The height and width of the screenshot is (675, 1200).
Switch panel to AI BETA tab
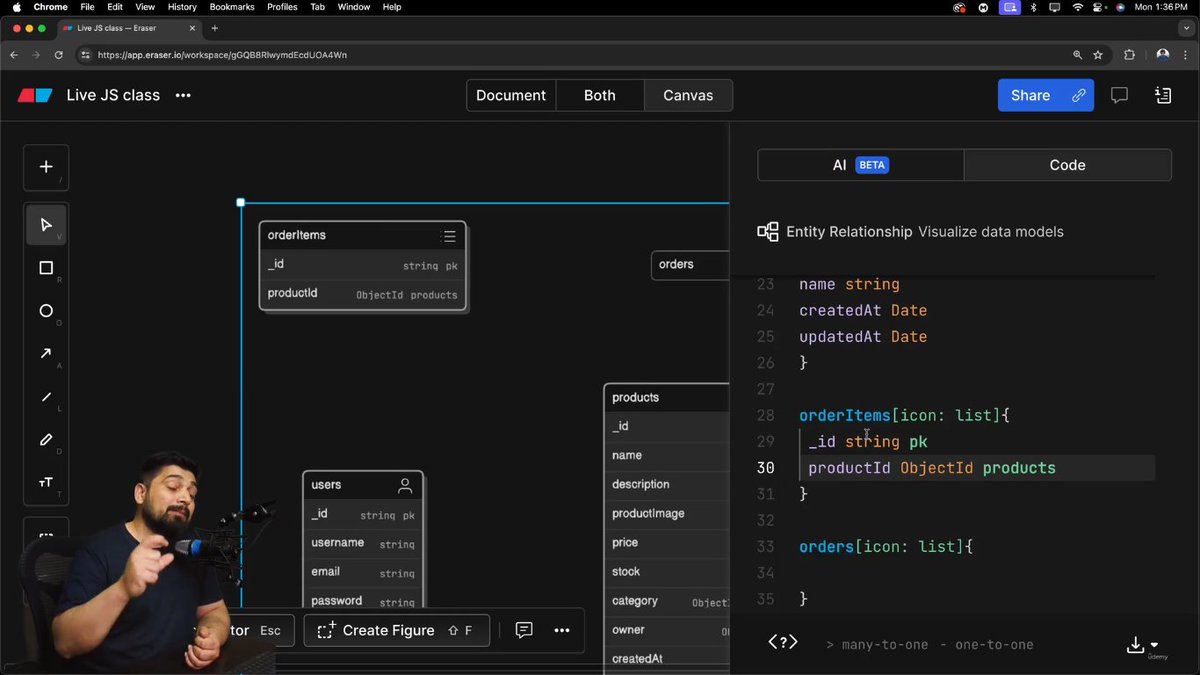[861, 165]
